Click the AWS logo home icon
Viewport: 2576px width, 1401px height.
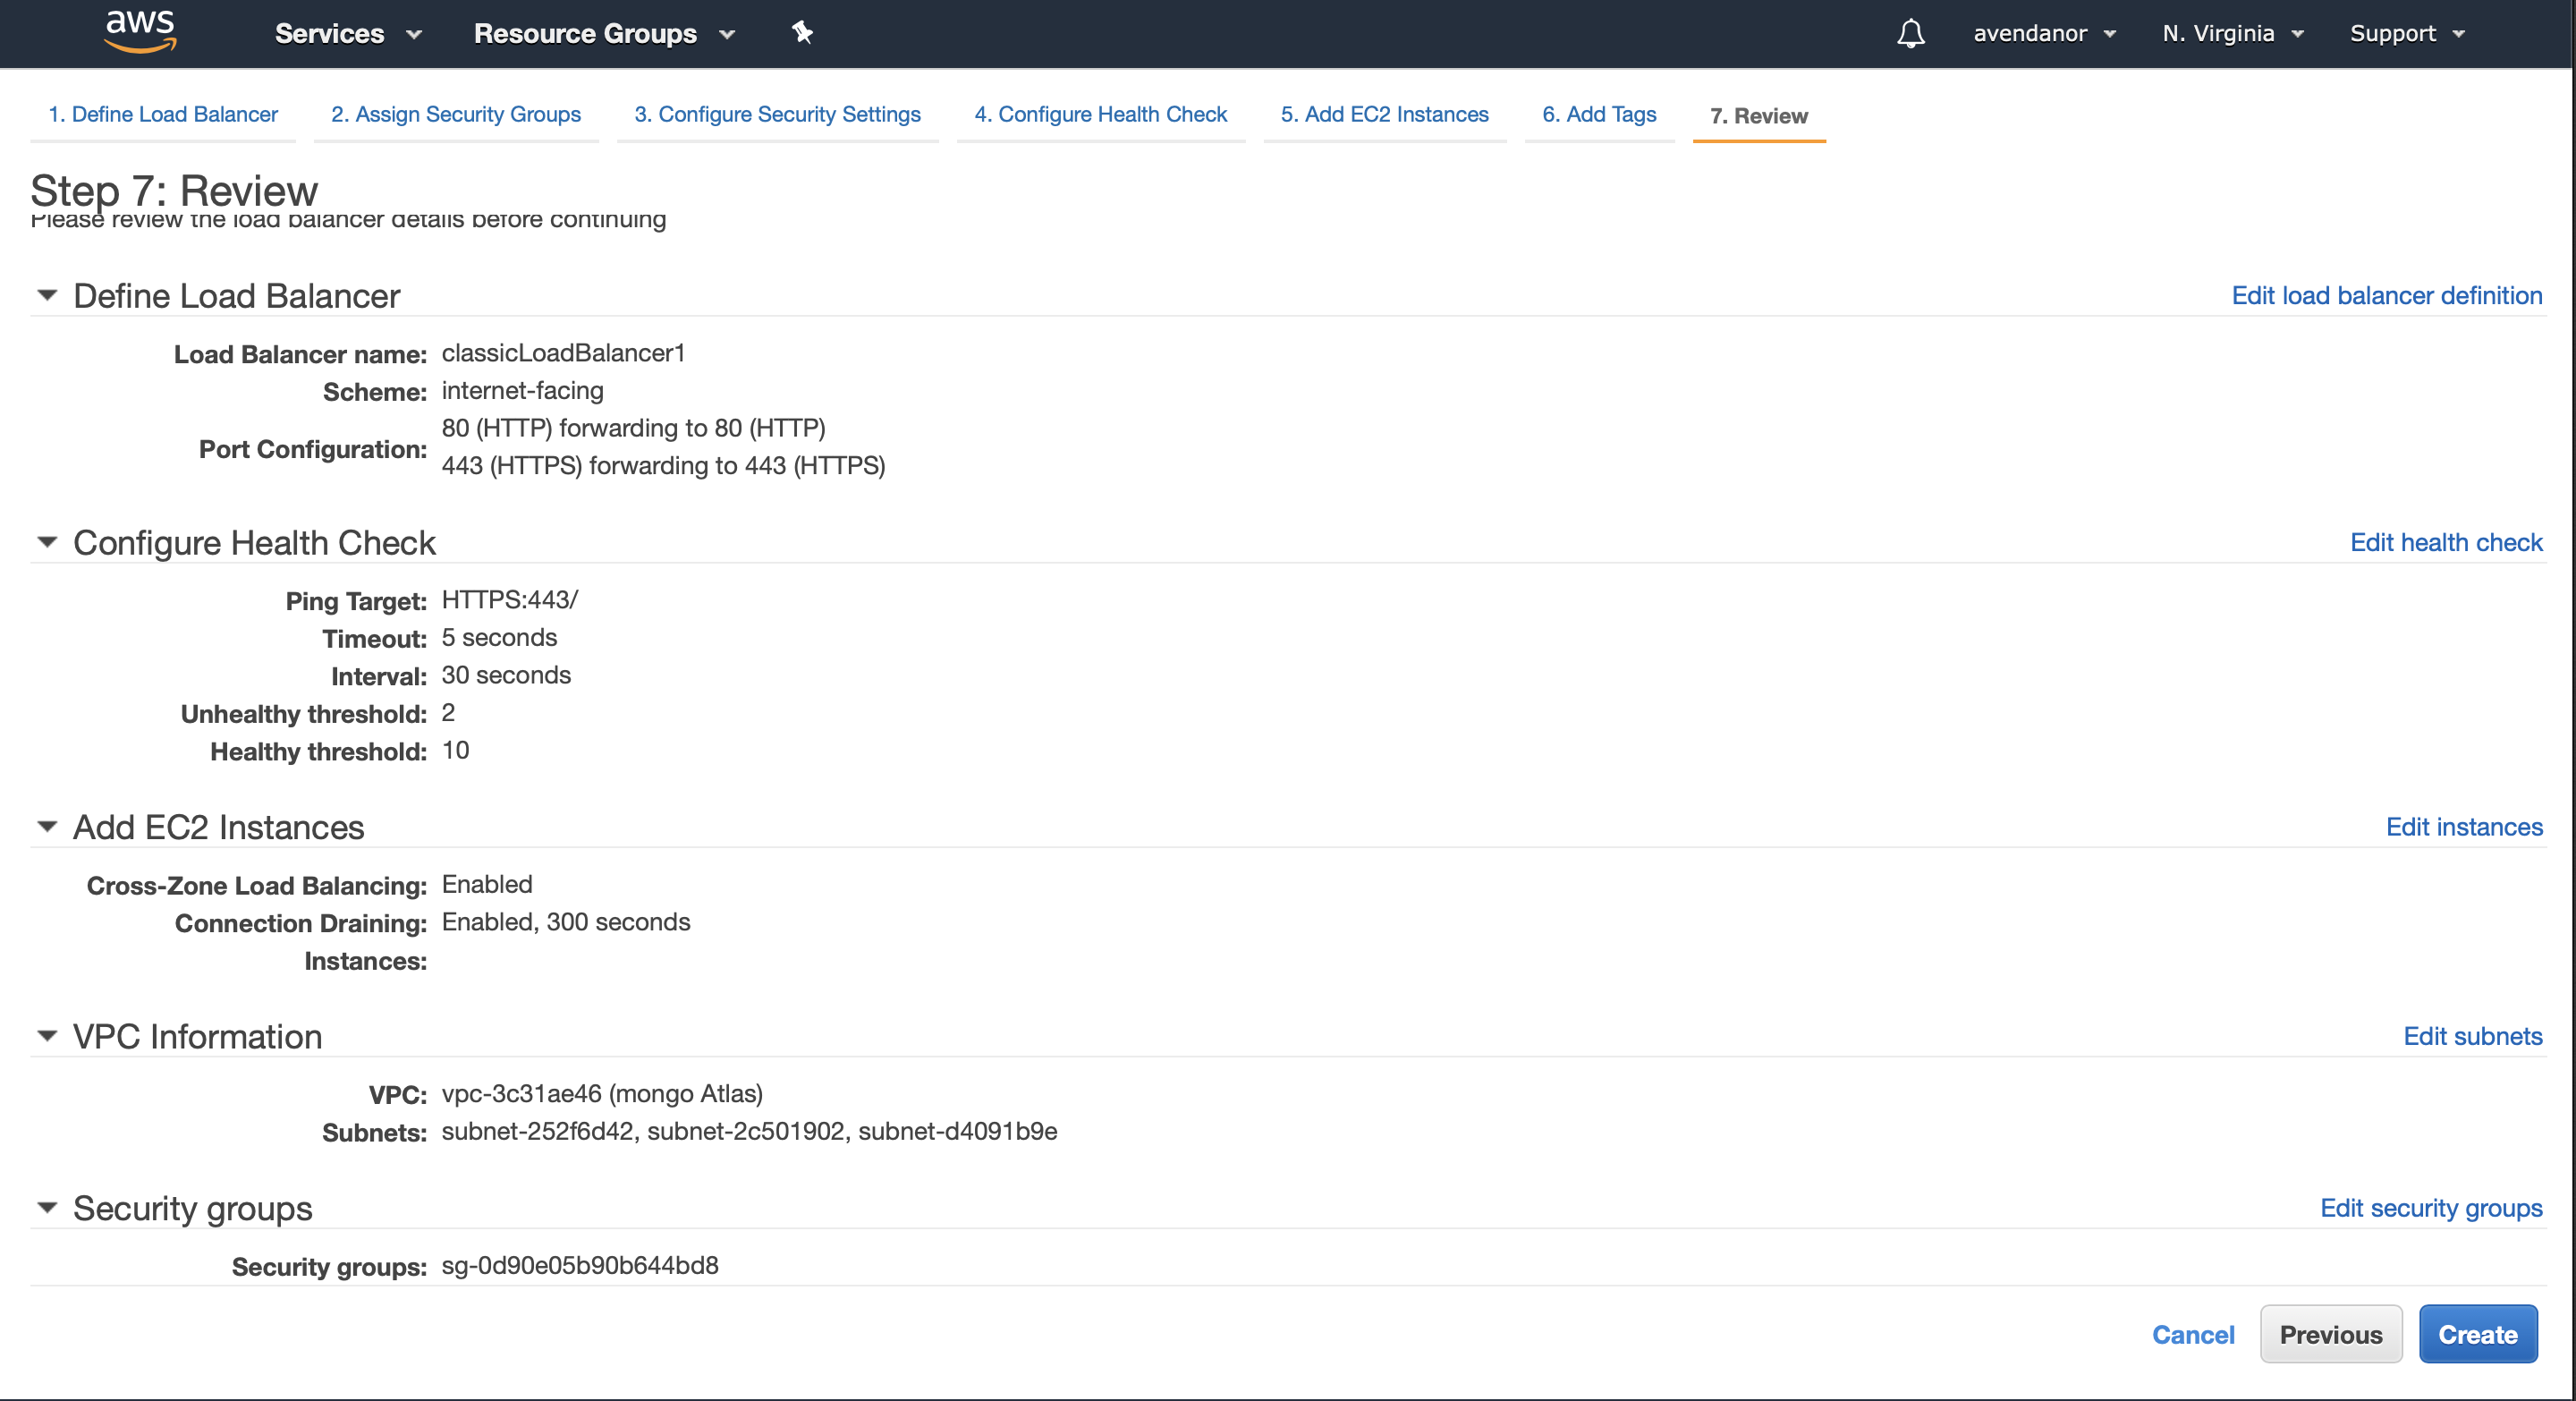click(140, 31)
